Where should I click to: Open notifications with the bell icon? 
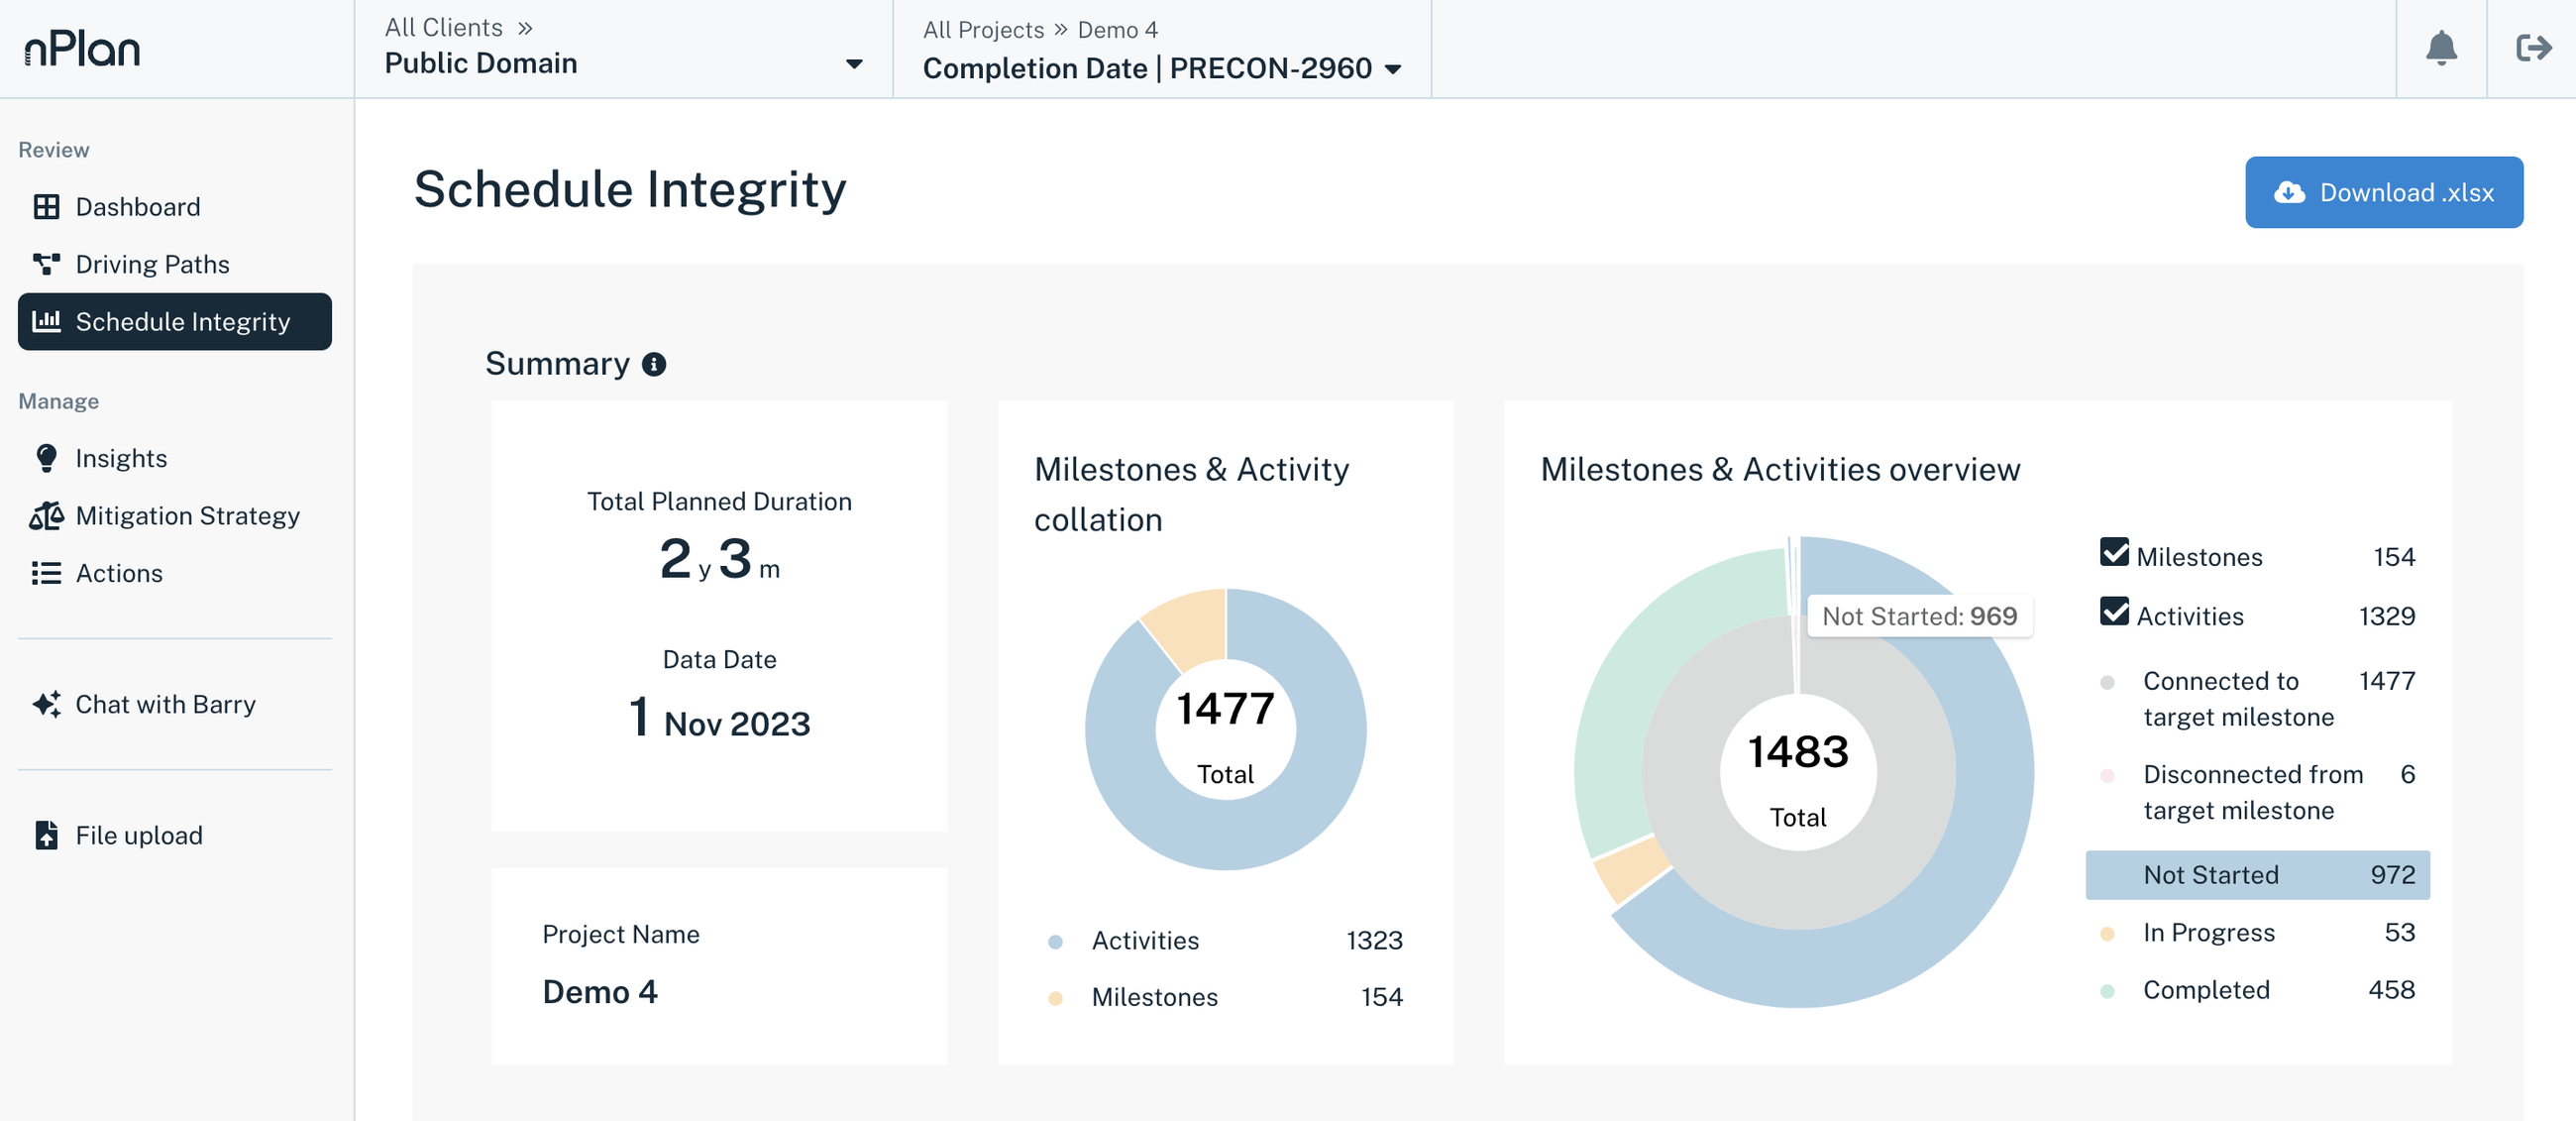click(x=2441, y=49)
